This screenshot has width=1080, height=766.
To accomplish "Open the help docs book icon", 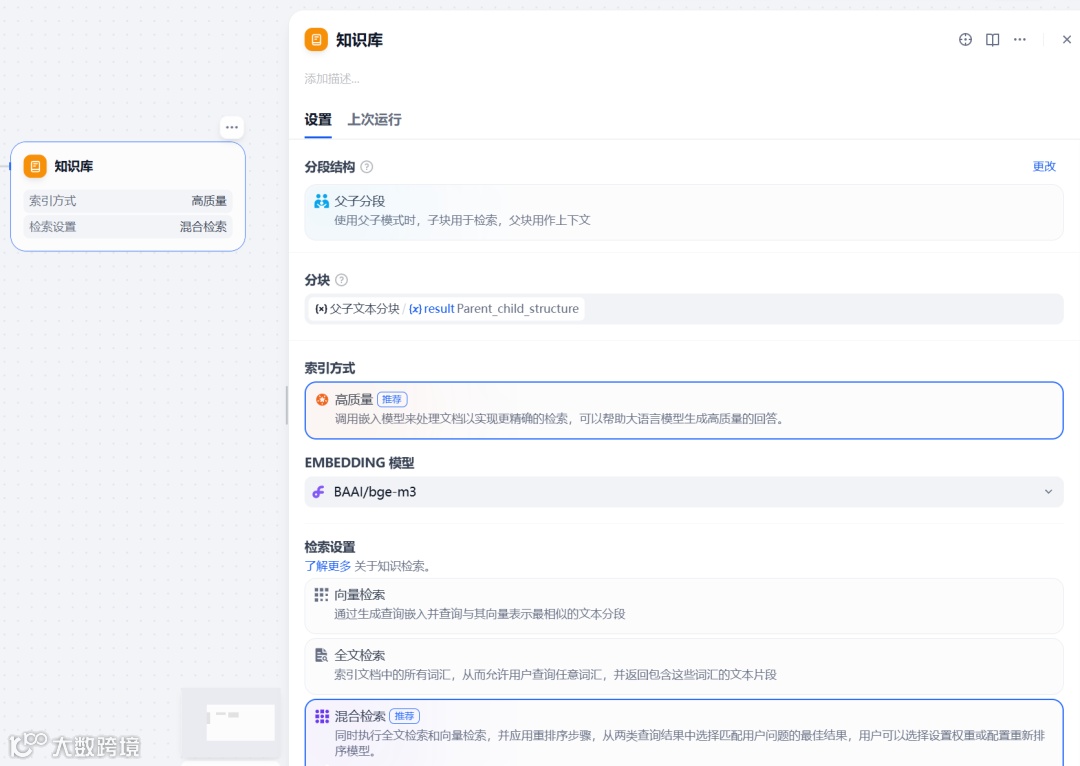I will tap(993, 40).
